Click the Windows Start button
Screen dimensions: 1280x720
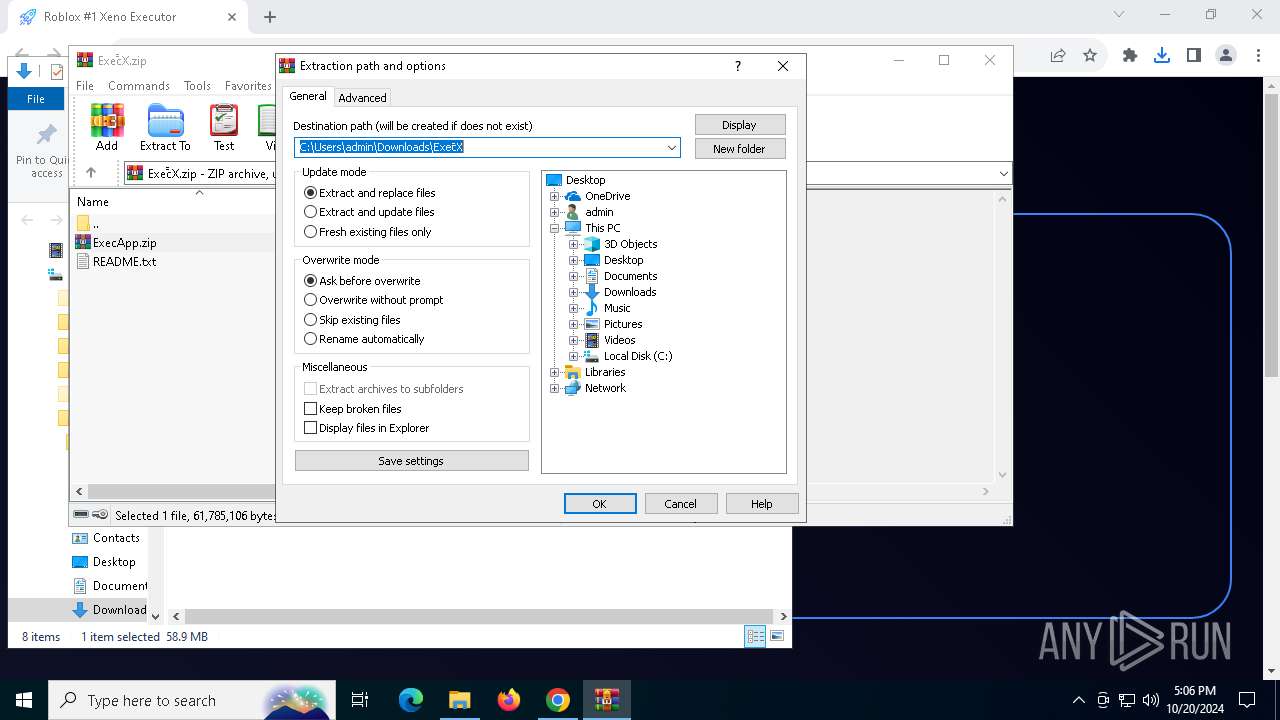24,700
